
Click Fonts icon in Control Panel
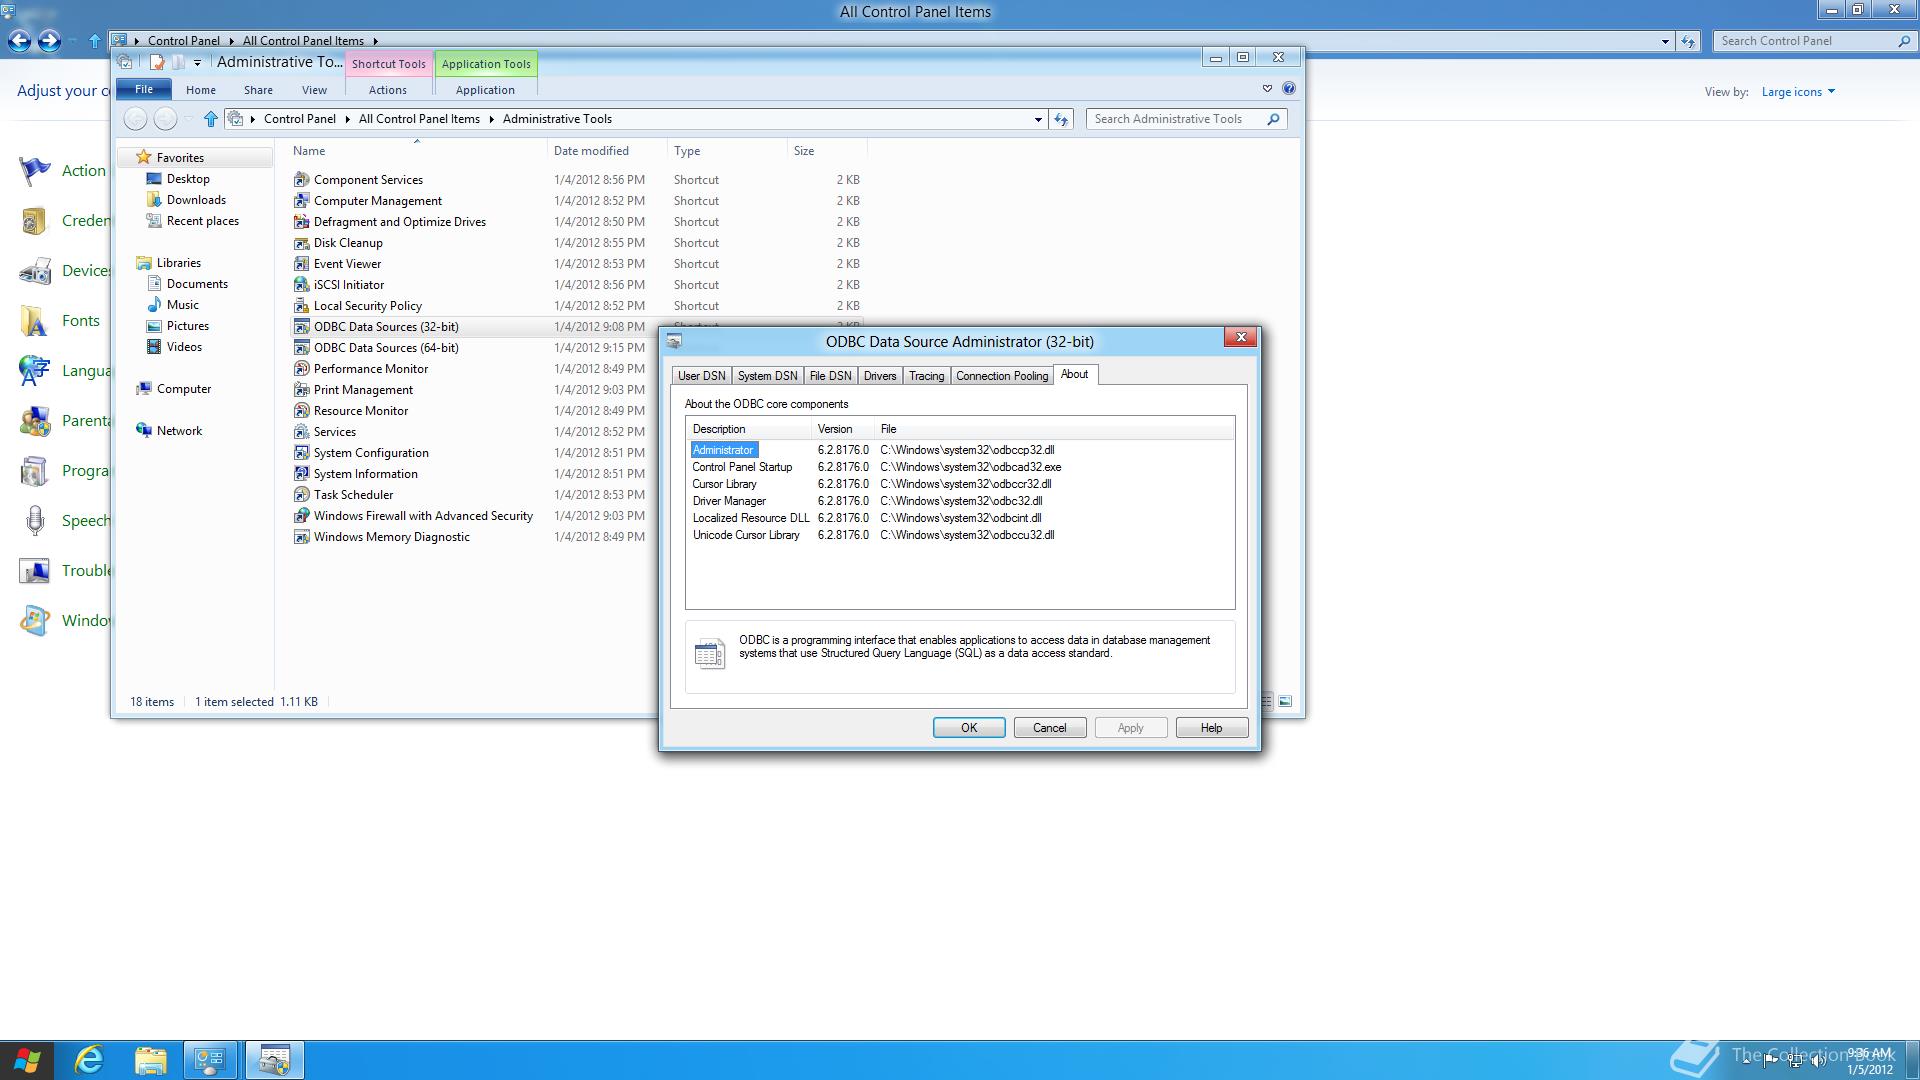35,321
